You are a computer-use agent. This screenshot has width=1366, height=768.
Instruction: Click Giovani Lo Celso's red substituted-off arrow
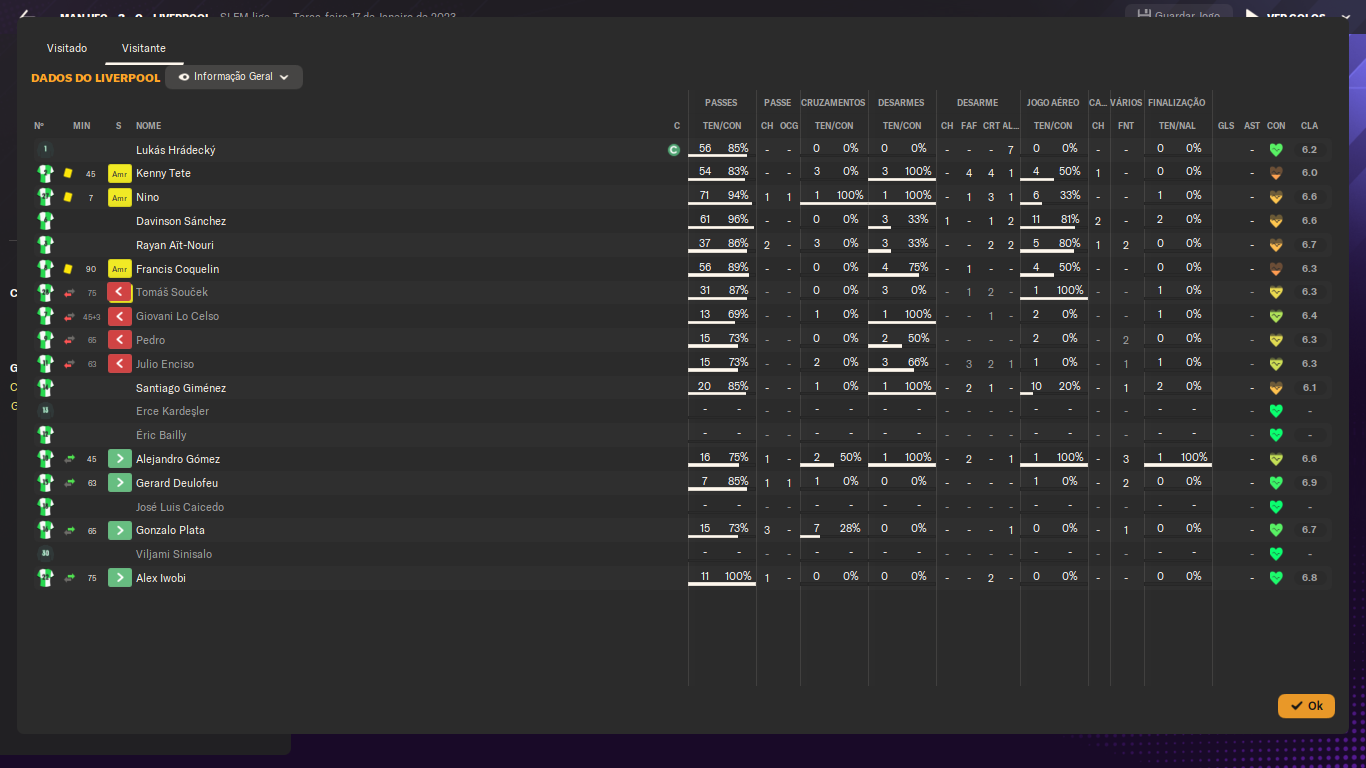point(120,316)
